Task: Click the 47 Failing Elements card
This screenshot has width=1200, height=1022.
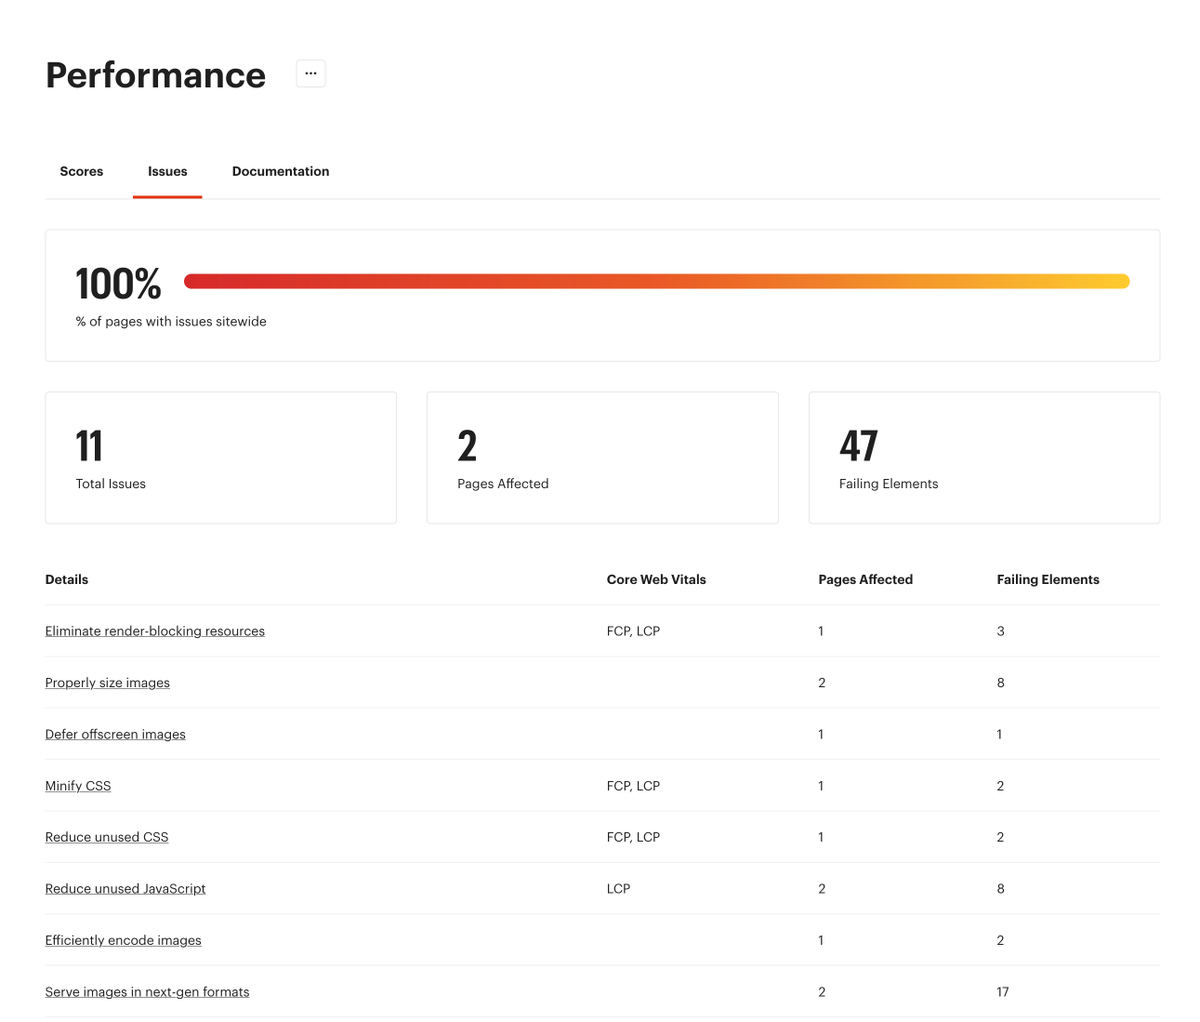Action: click(985, 457)
